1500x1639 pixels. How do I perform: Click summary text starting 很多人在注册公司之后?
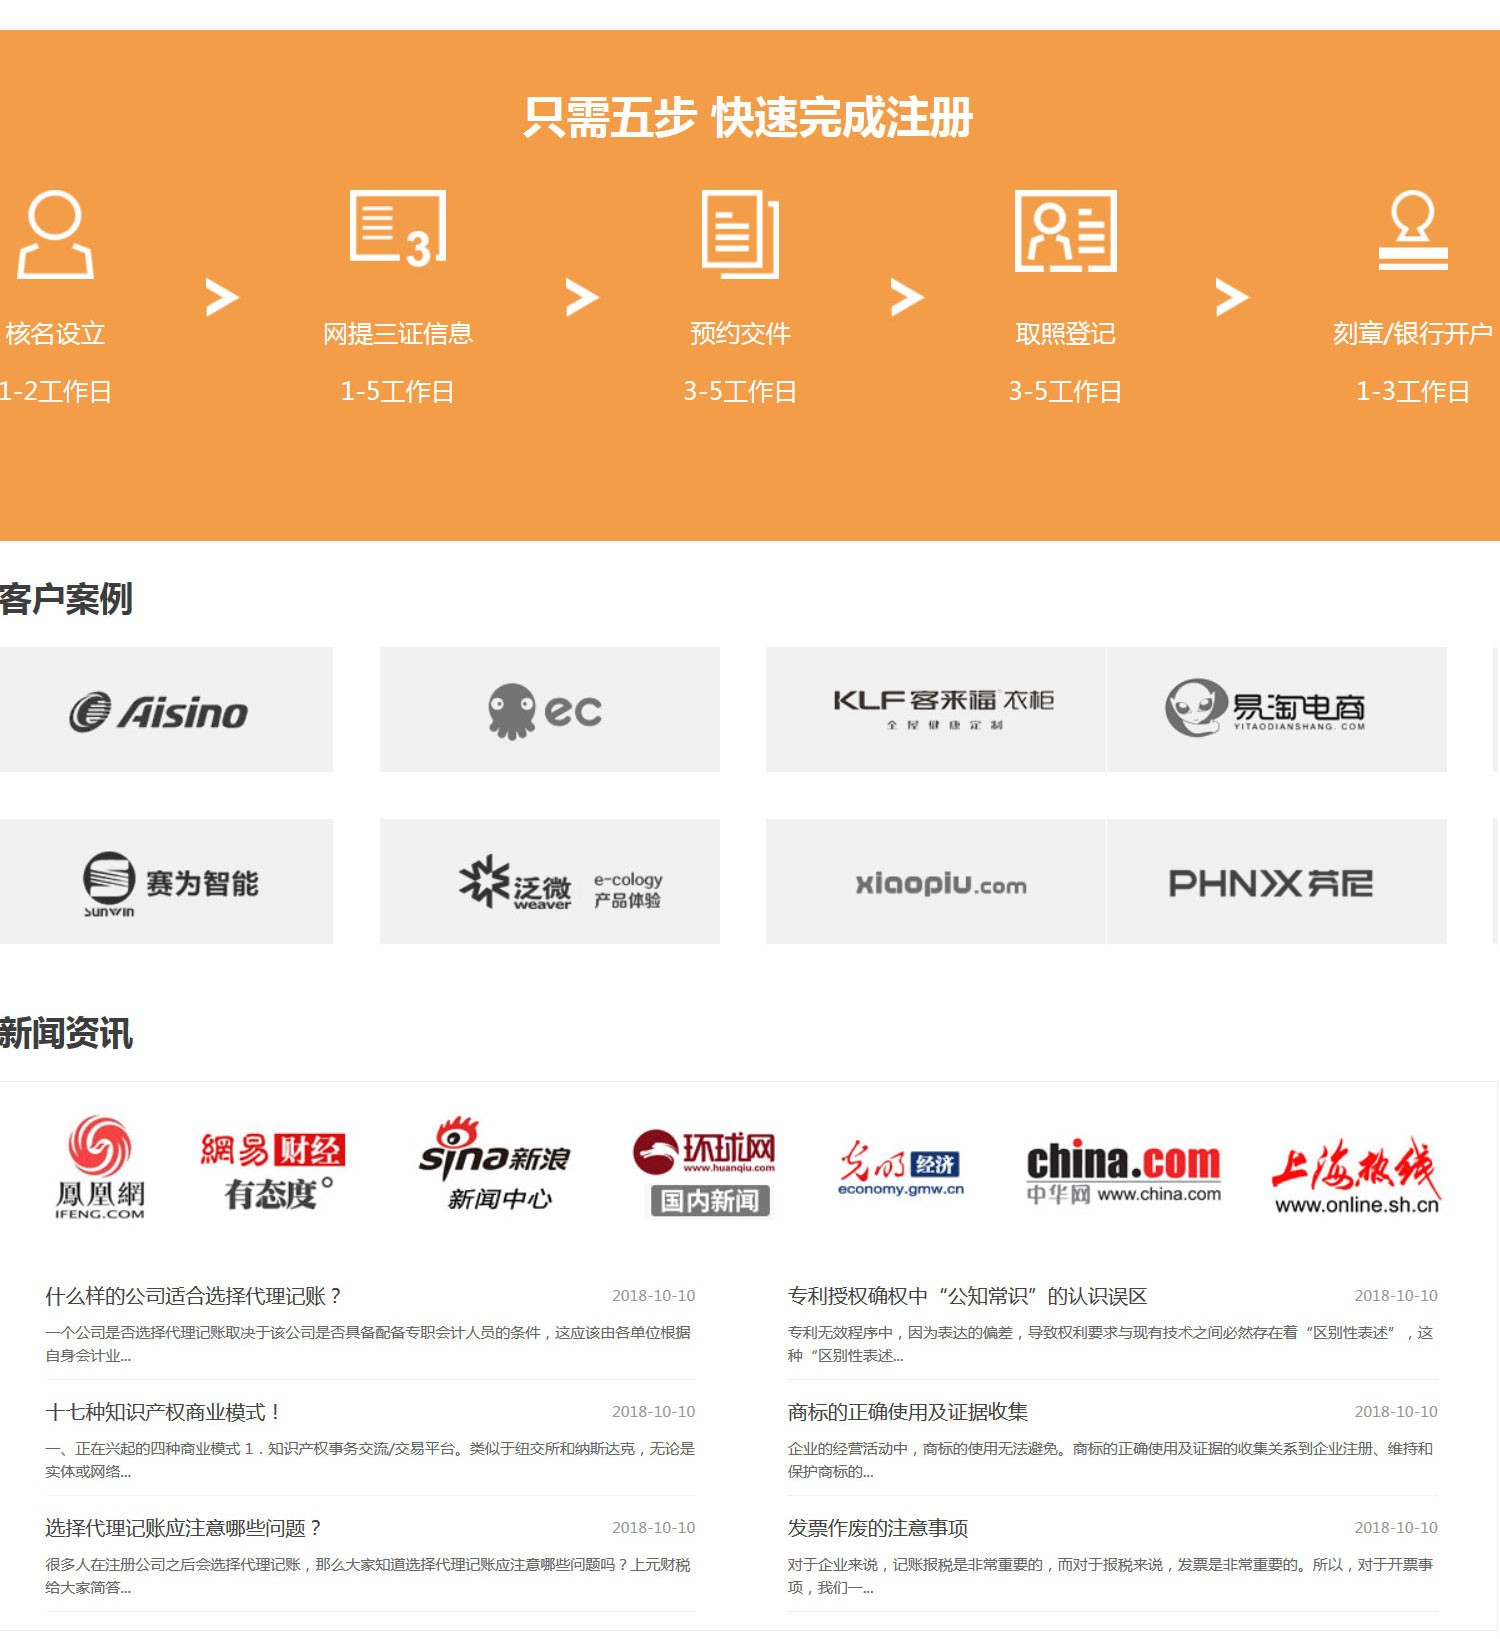point(368,1576)
